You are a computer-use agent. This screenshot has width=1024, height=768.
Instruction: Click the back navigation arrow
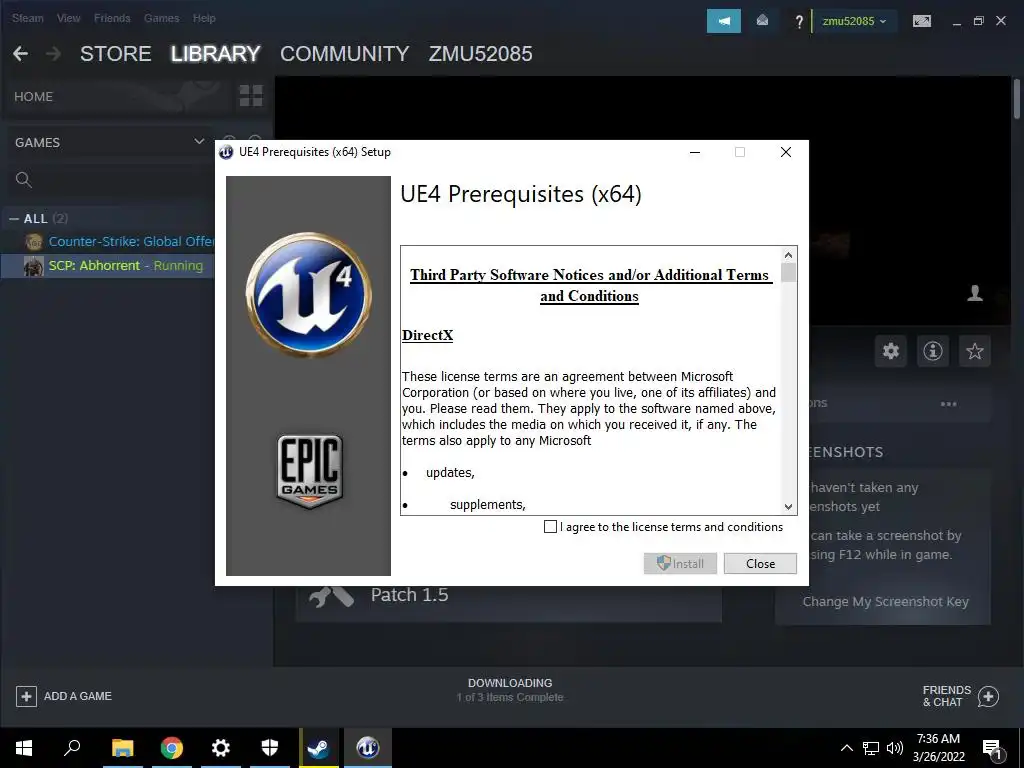tap(21, 54)
